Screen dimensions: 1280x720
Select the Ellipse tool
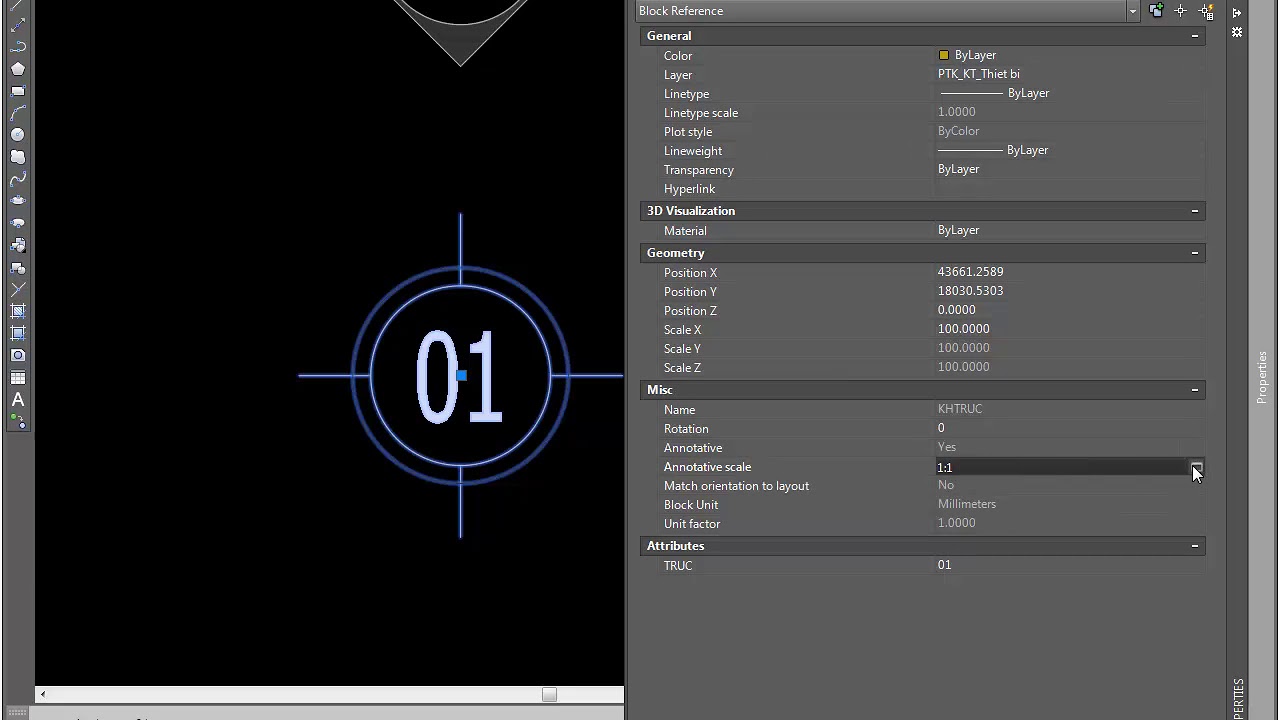click(18, 201)
